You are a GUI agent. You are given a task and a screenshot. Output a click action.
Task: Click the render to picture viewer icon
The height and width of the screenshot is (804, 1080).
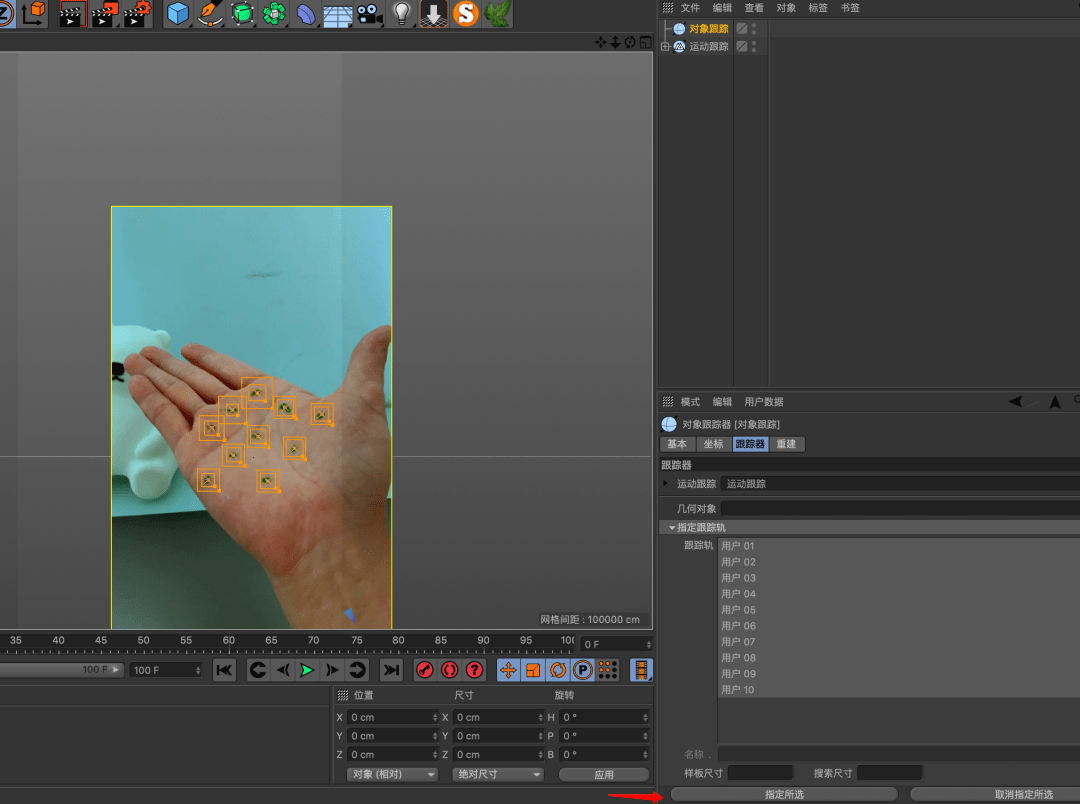(x=102, y=13)
